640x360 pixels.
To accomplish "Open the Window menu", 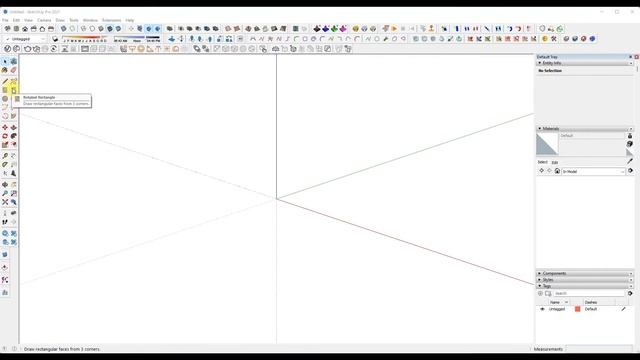I will point(90,20).
